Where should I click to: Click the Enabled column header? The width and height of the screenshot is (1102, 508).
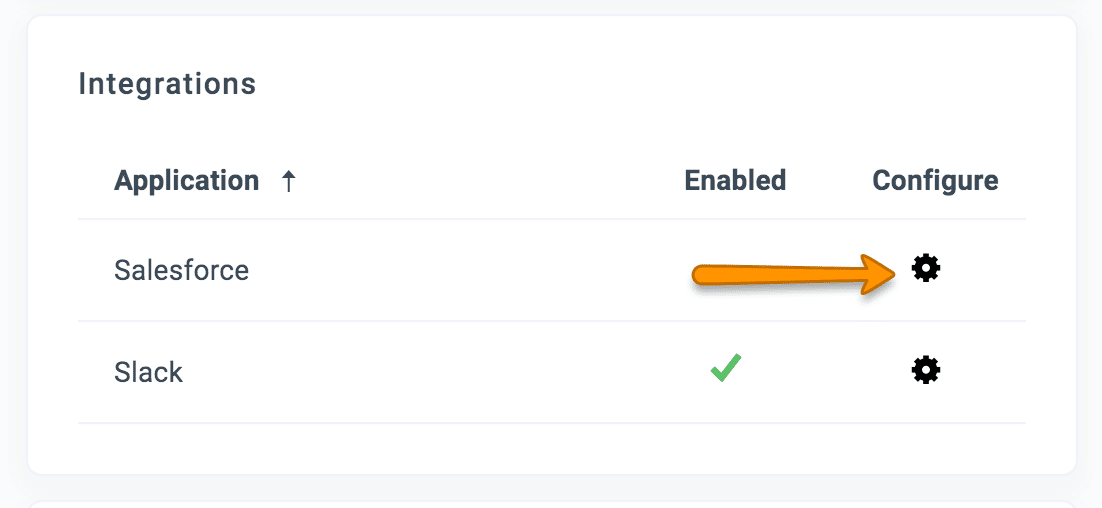tap(735, 181)
